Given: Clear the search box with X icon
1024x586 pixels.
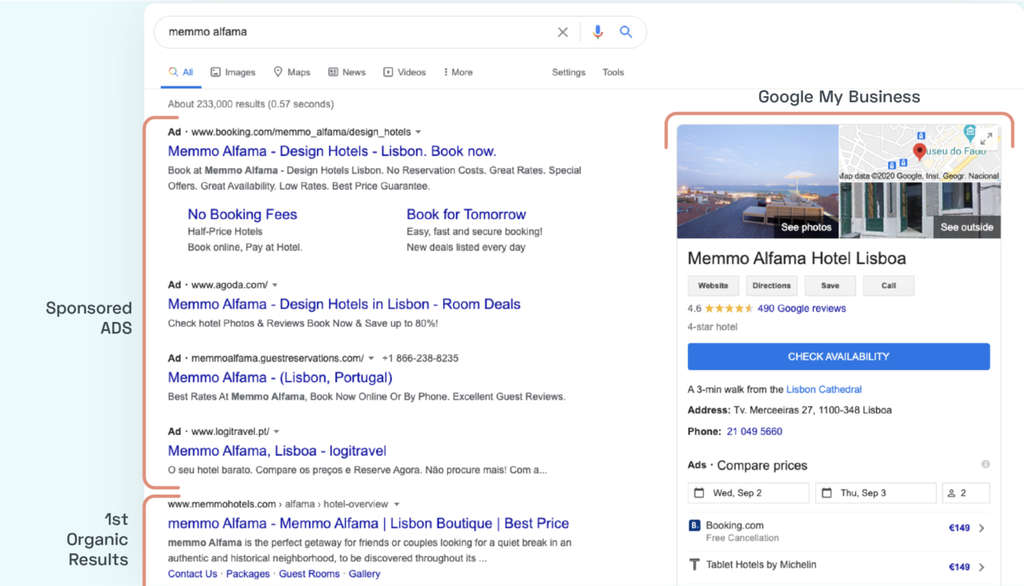Looking at the screenshot, I should click(x=563, y=32).
